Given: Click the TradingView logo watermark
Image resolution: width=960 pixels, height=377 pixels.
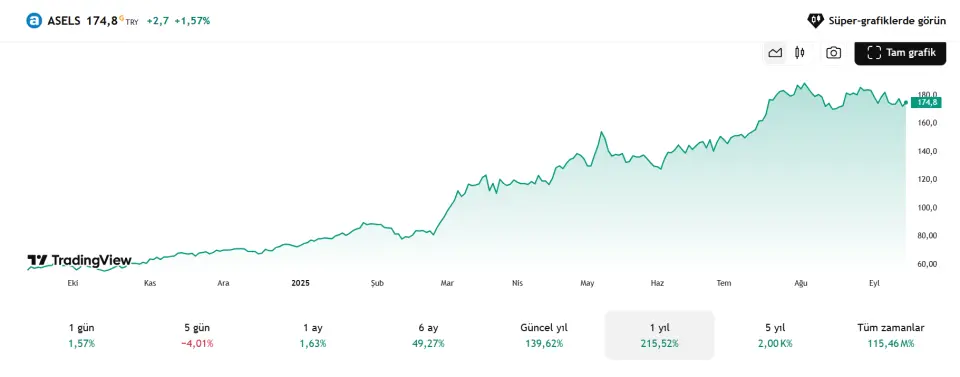Looking at the screenshot, I should (80, 261).
